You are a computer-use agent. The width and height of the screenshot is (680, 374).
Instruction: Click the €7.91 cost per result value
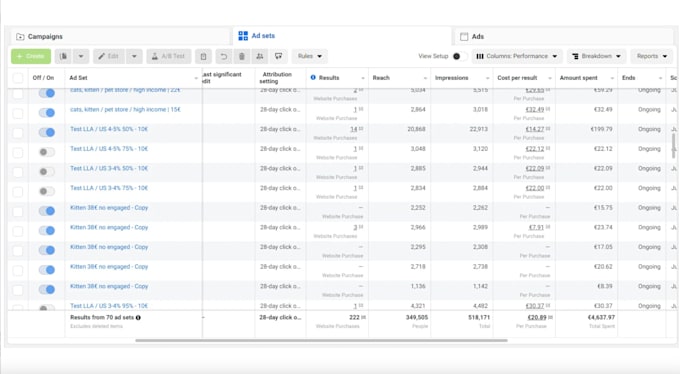(x=536, y=227)
